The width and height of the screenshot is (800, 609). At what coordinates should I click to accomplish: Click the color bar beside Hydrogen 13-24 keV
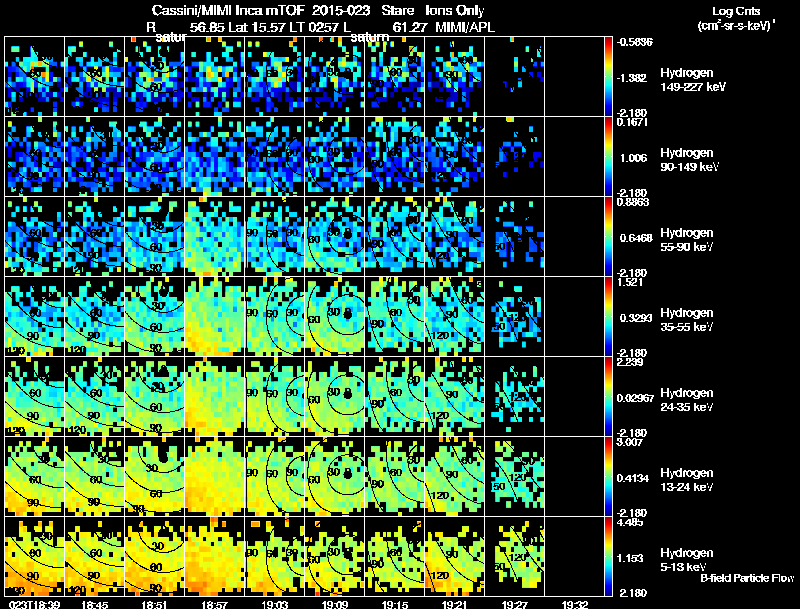click(608, 477)
